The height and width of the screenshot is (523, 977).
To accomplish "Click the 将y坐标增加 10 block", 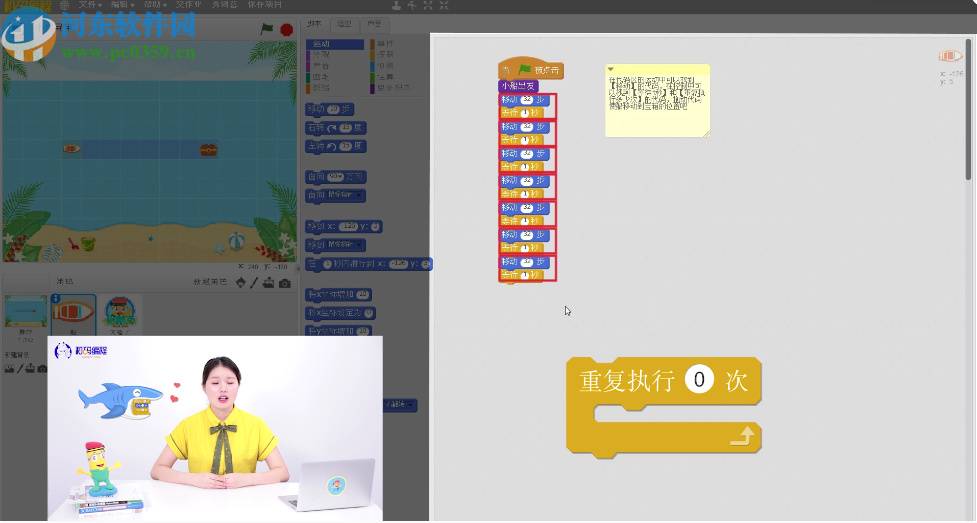I will tap(339, 331).
